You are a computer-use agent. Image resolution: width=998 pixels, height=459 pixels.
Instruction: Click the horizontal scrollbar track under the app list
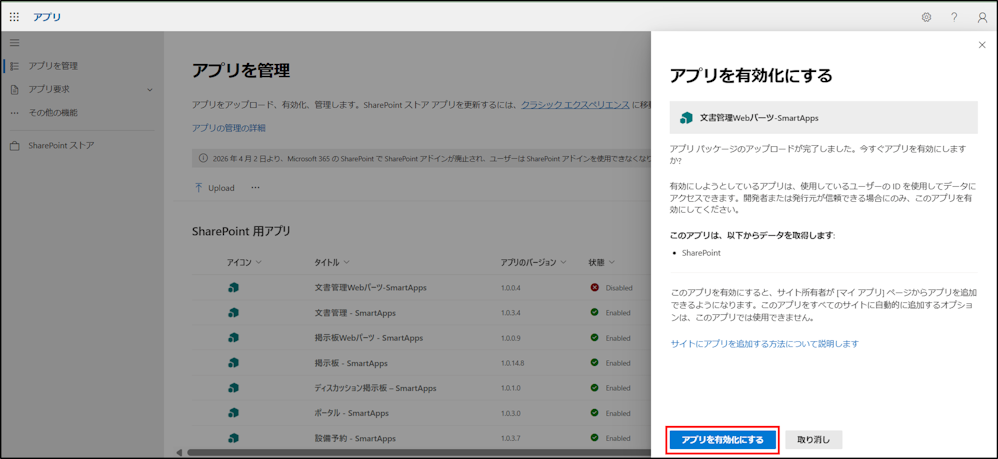coord(417,453)
